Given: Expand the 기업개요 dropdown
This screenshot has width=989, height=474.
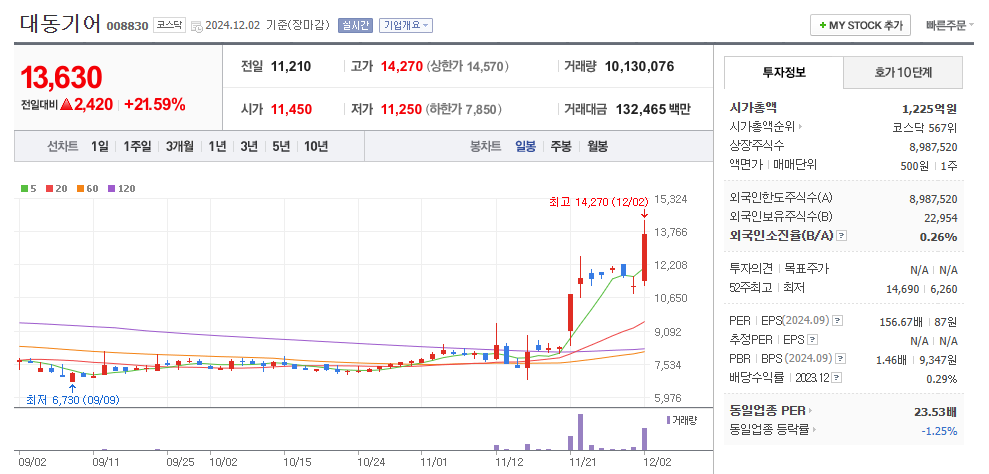Looking at the screenshot, I should tap(405, 25).
